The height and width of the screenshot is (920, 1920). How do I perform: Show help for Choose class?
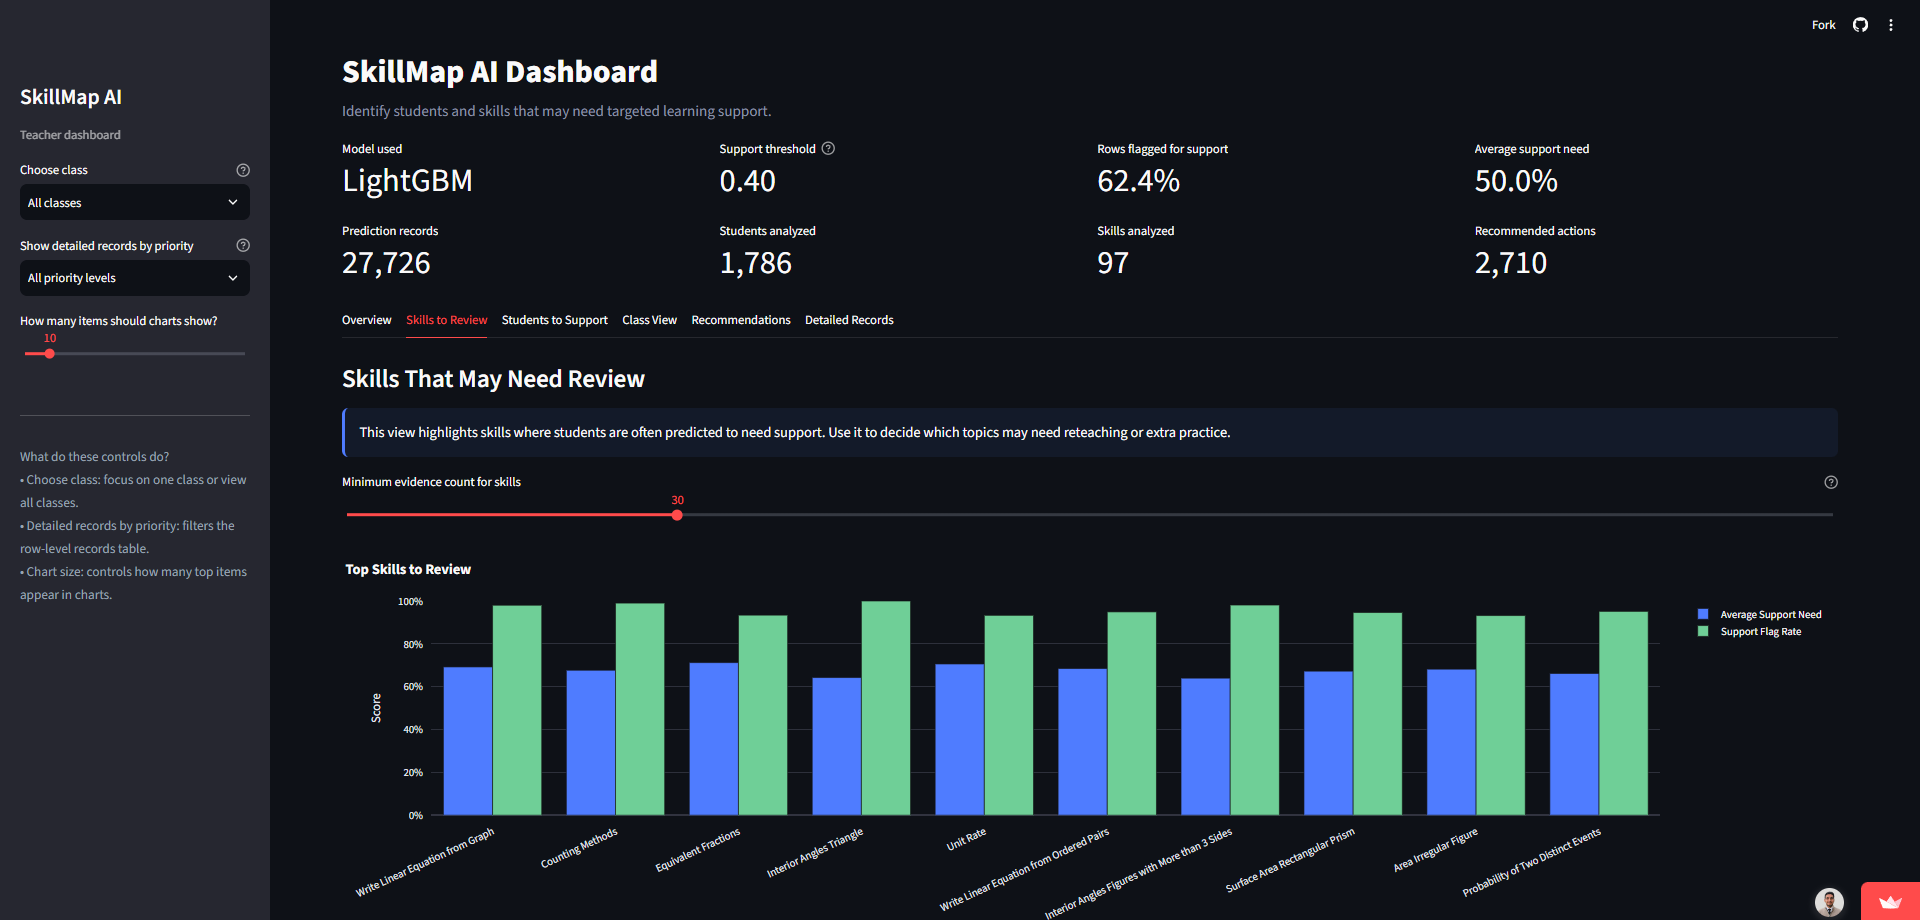click(243, 170)
